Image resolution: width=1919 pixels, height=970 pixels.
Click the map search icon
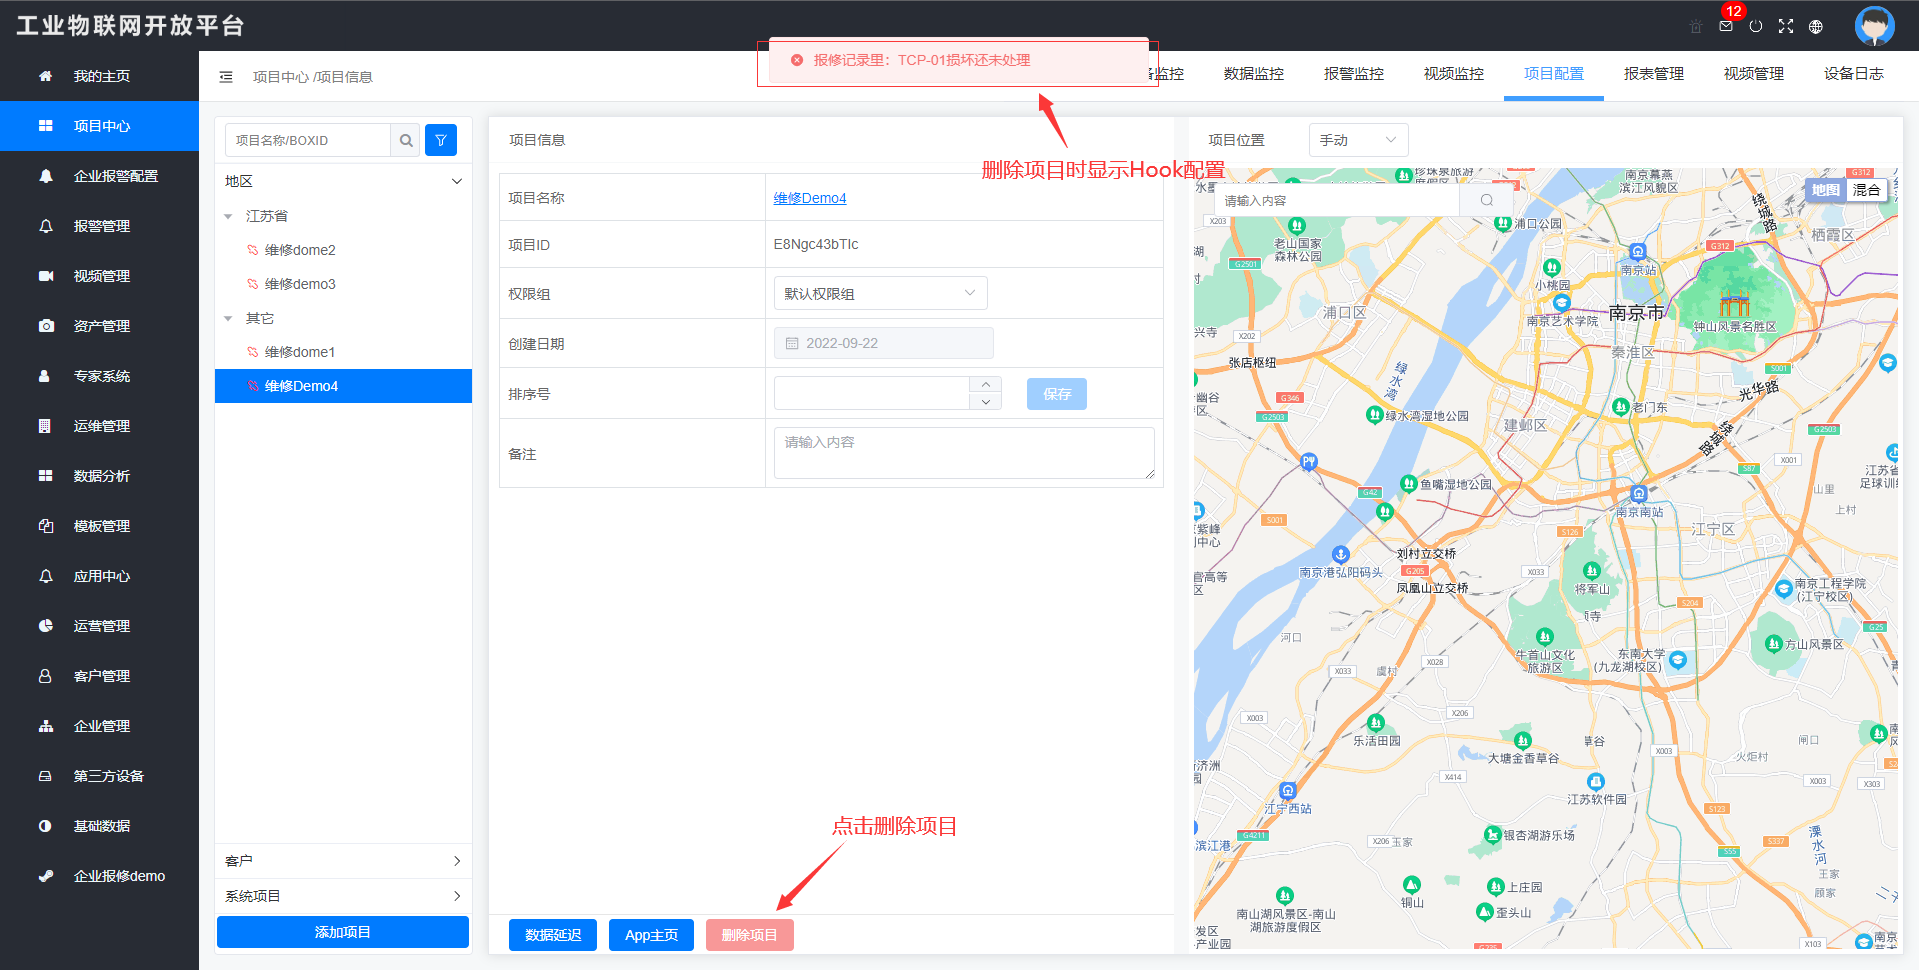point(1486,200)
